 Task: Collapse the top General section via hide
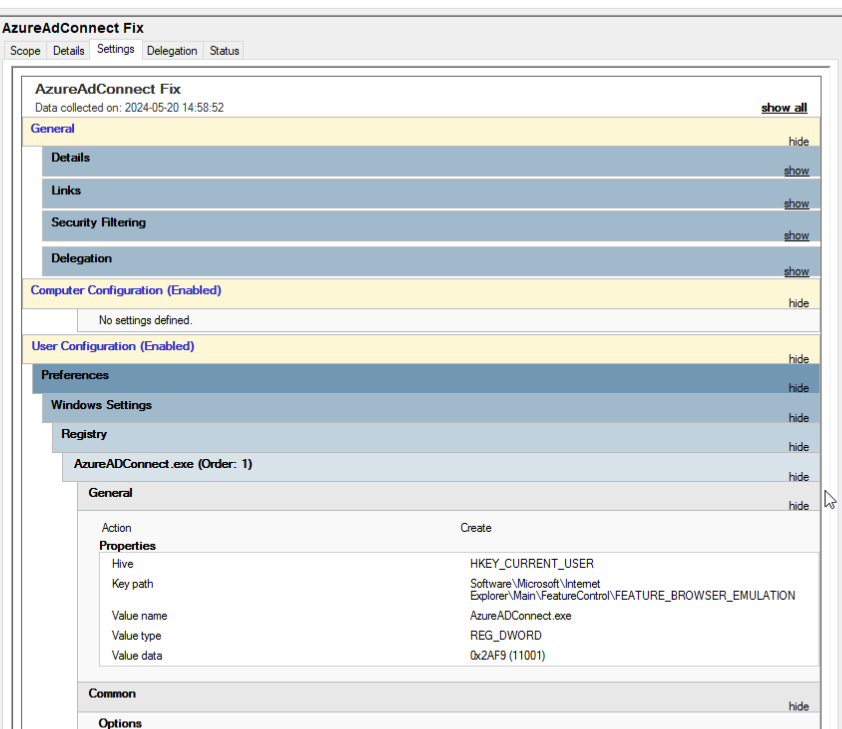click(798, 142)
